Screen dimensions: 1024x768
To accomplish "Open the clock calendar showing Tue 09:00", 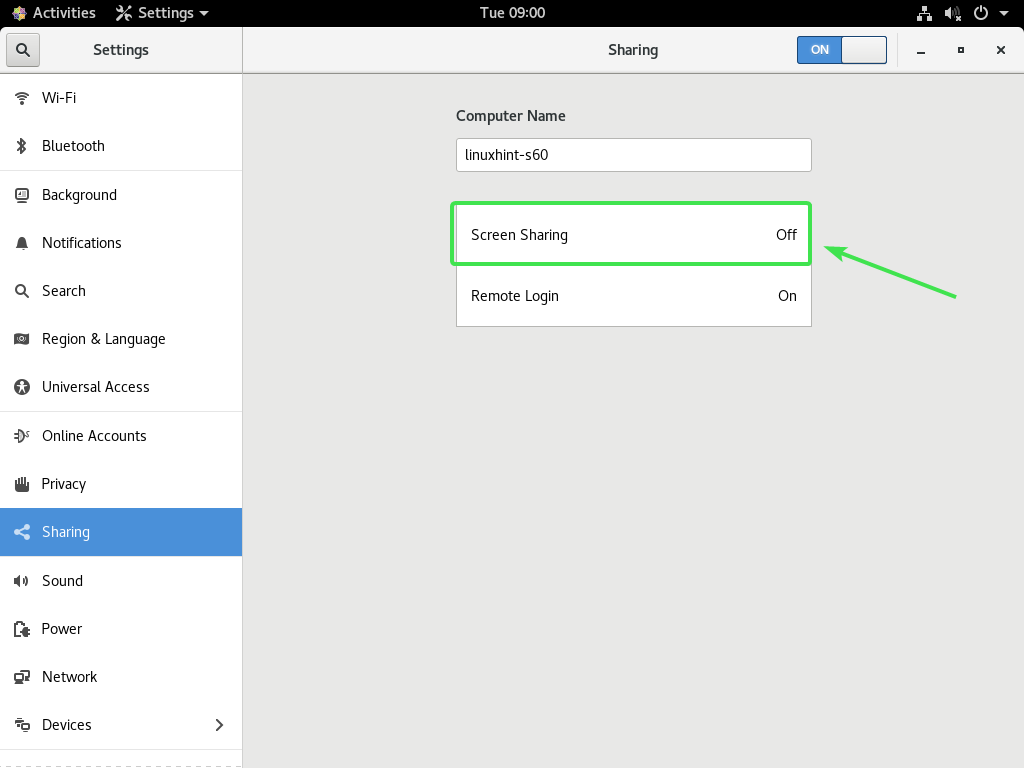I will pos(512,13).
